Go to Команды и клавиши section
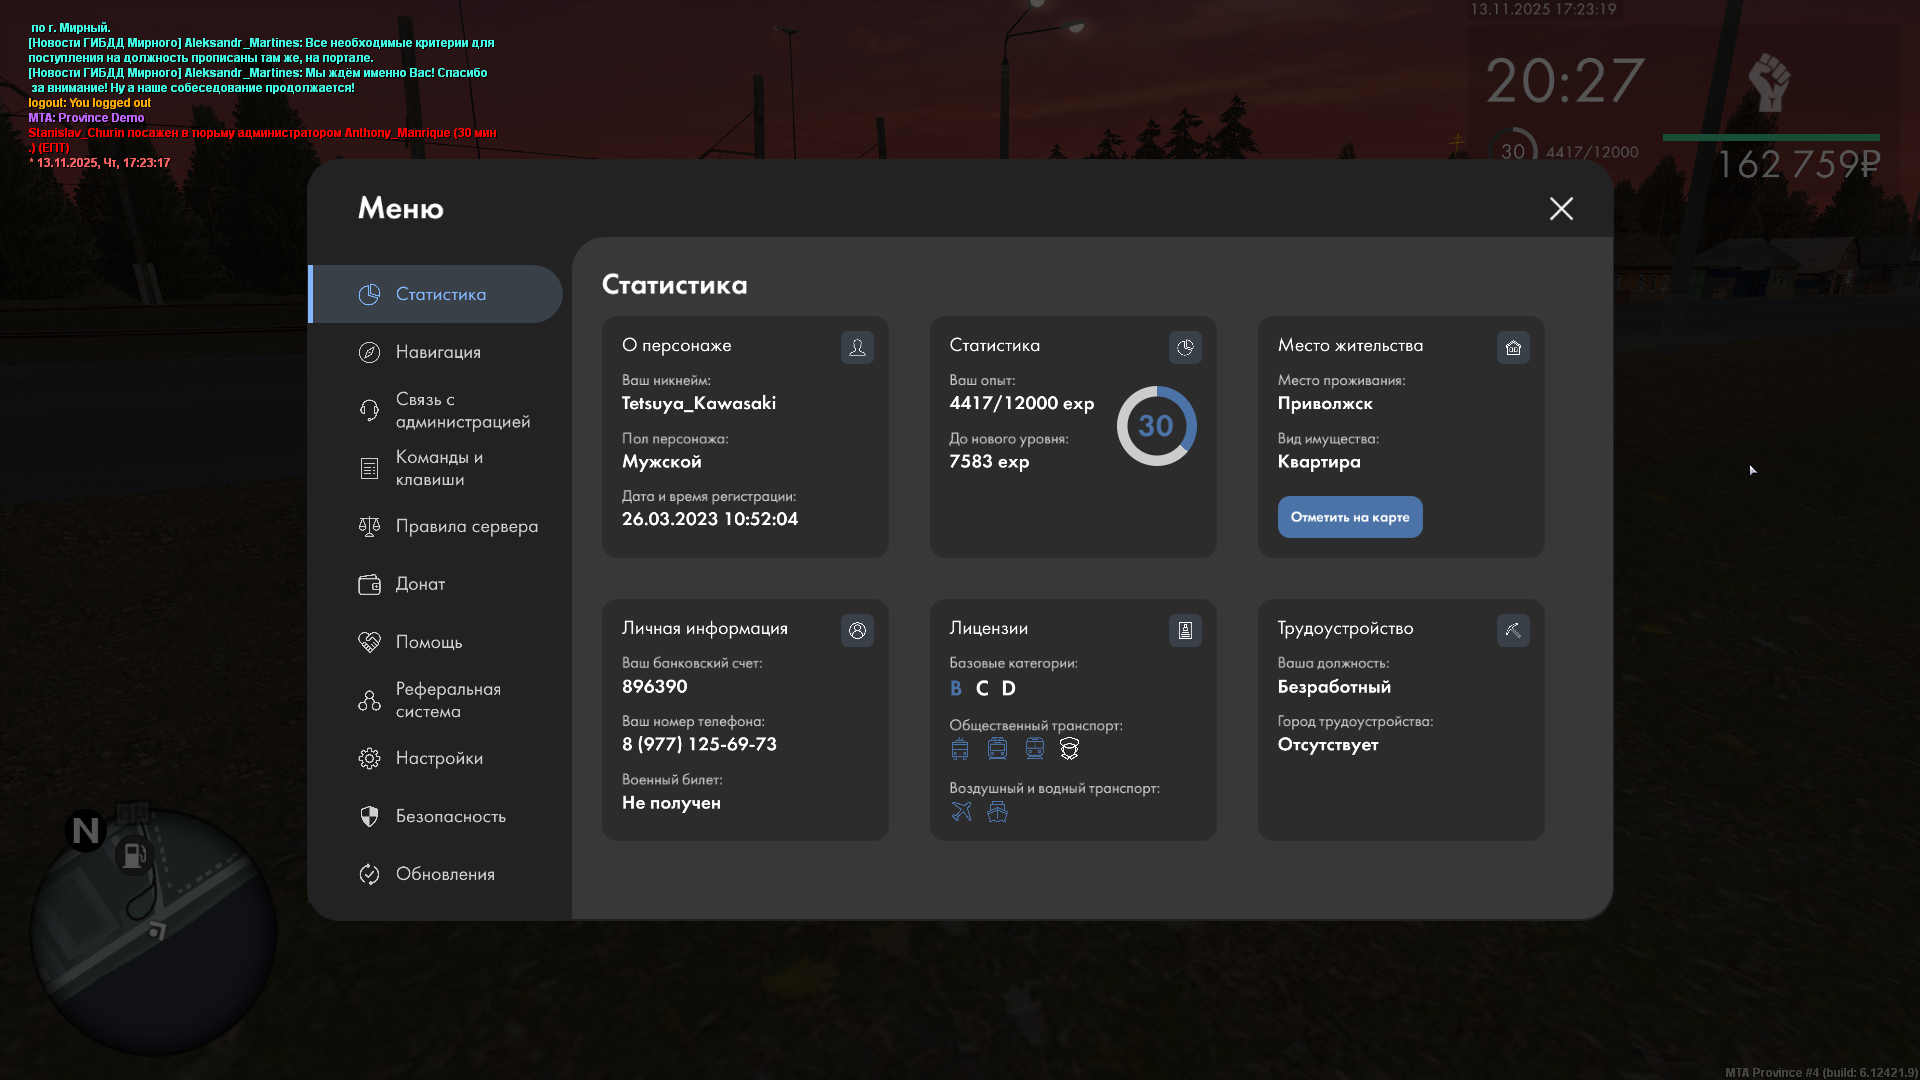The height and width of the screenshot is (1080, 1920). (x=438, y=468)
